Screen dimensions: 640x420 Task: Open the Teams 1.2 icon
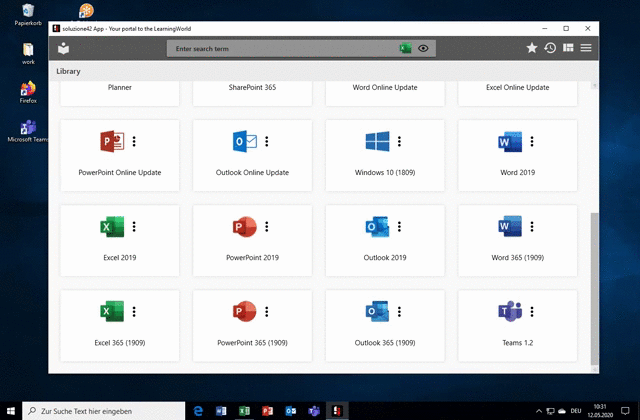[510, 311]
